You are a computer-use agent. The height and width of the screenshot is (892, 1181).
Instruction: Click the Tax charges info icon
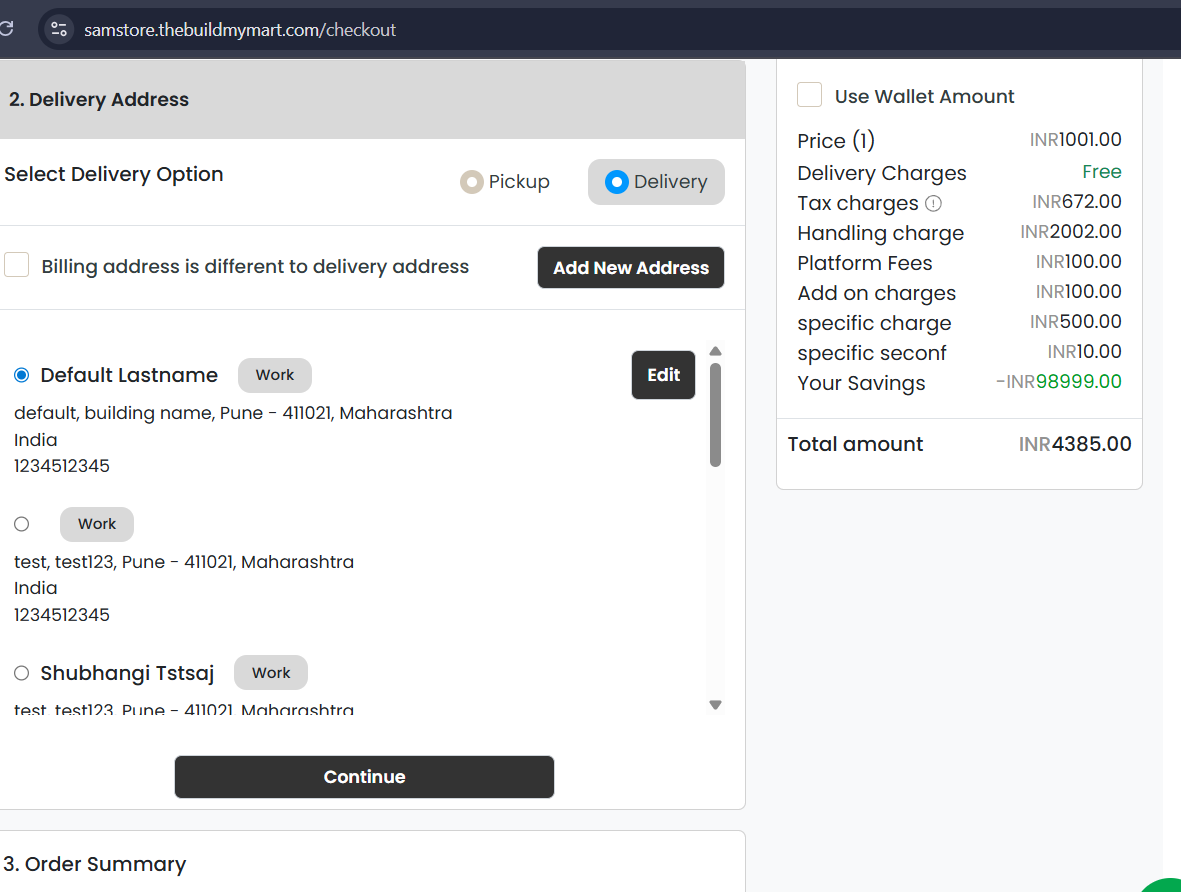933,203
